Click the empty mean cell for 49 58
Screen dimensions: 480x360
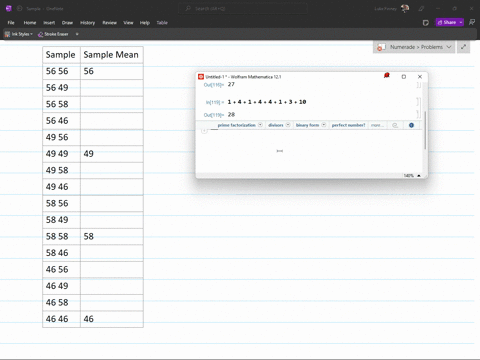pyautogui.click(x=112, y=170)
